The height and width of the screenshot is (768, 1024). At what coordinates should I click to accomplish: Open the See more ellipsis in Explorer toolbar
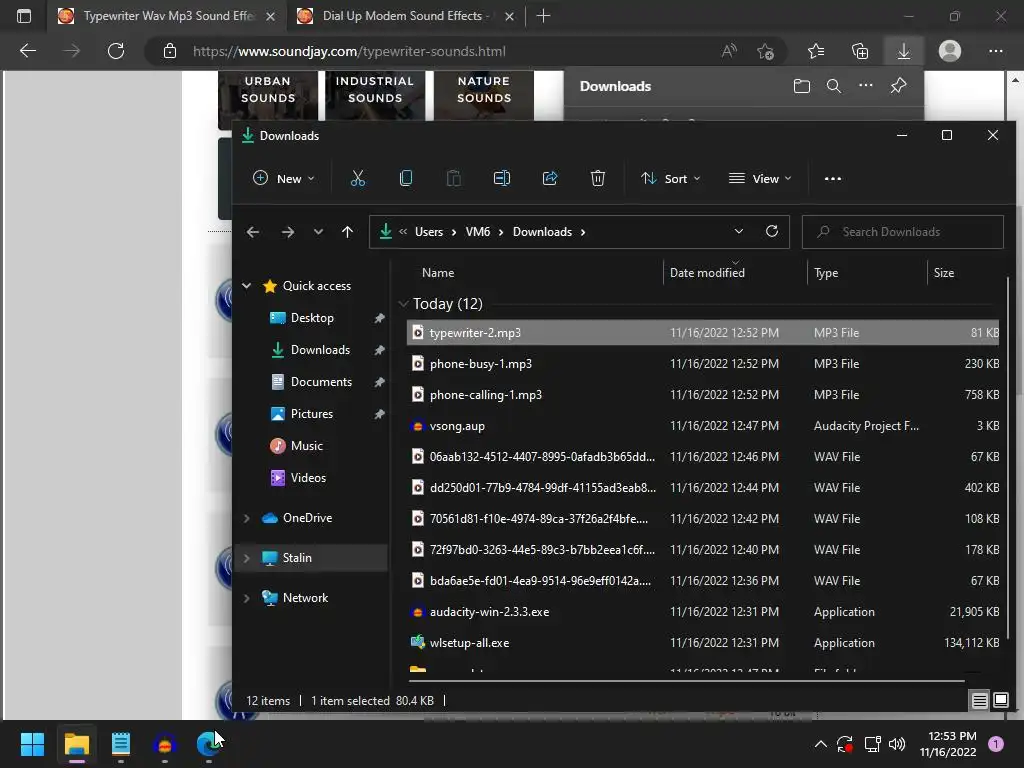(833, 178)
